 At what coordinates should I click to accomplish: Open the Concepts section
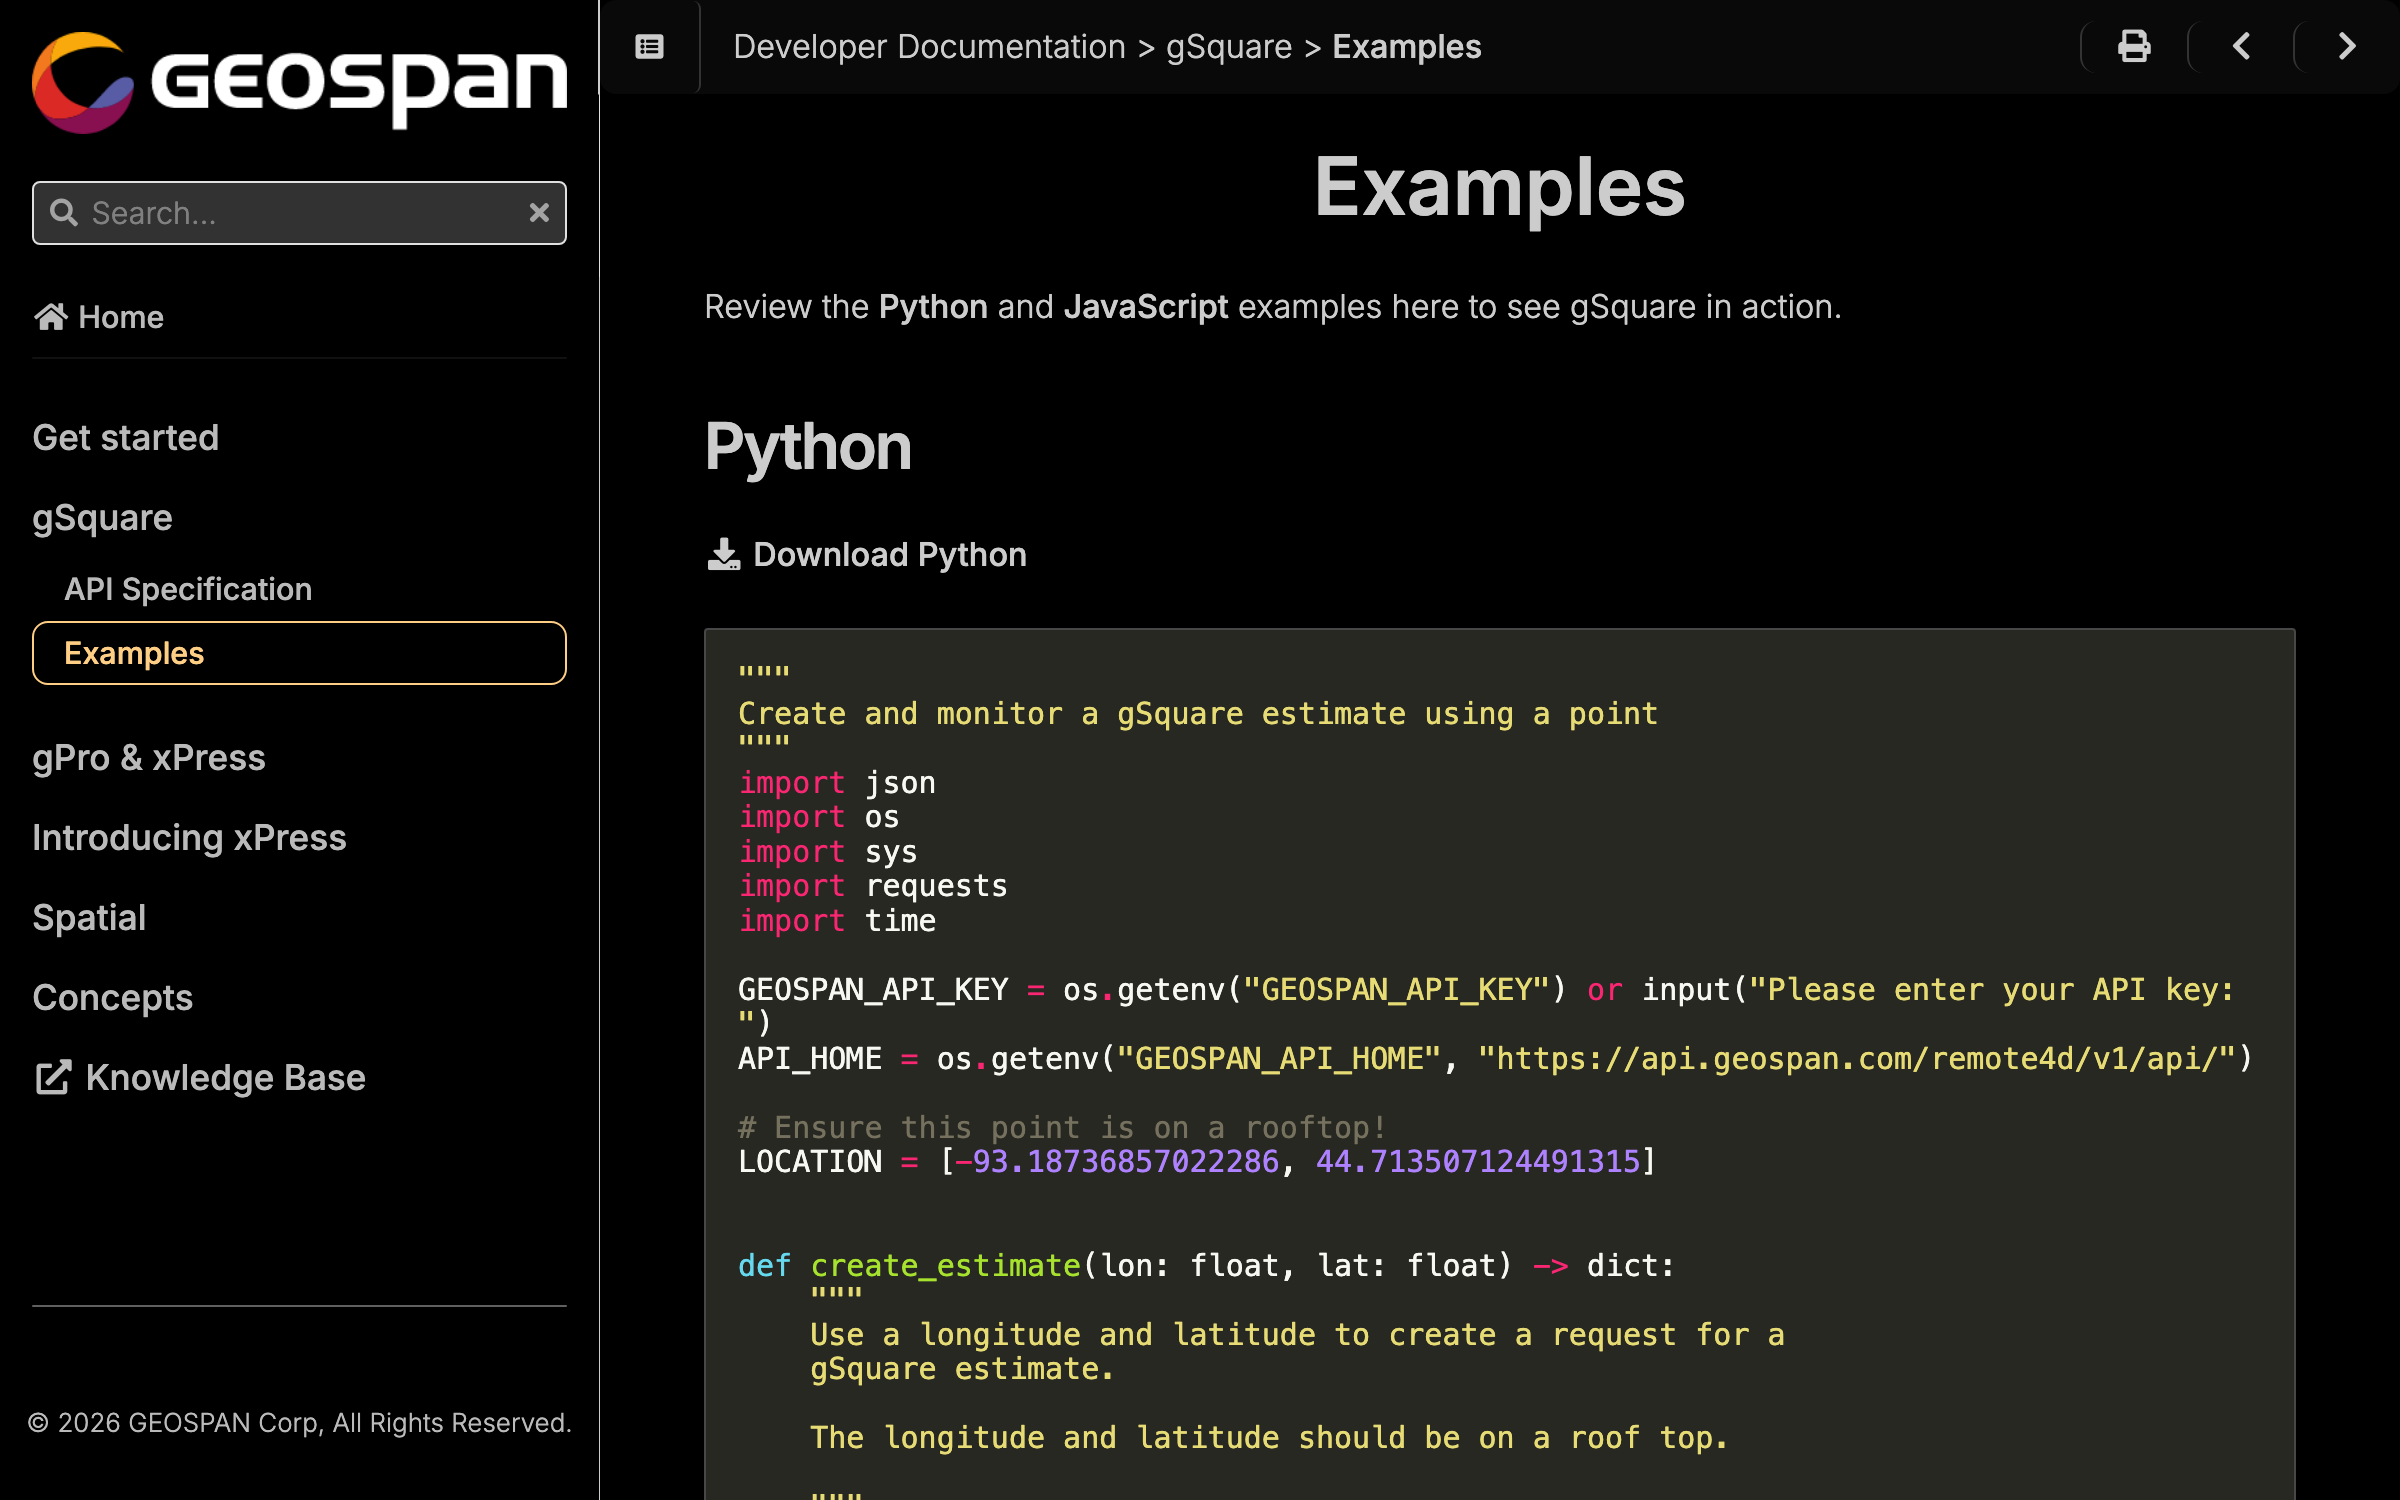(113, 998)
